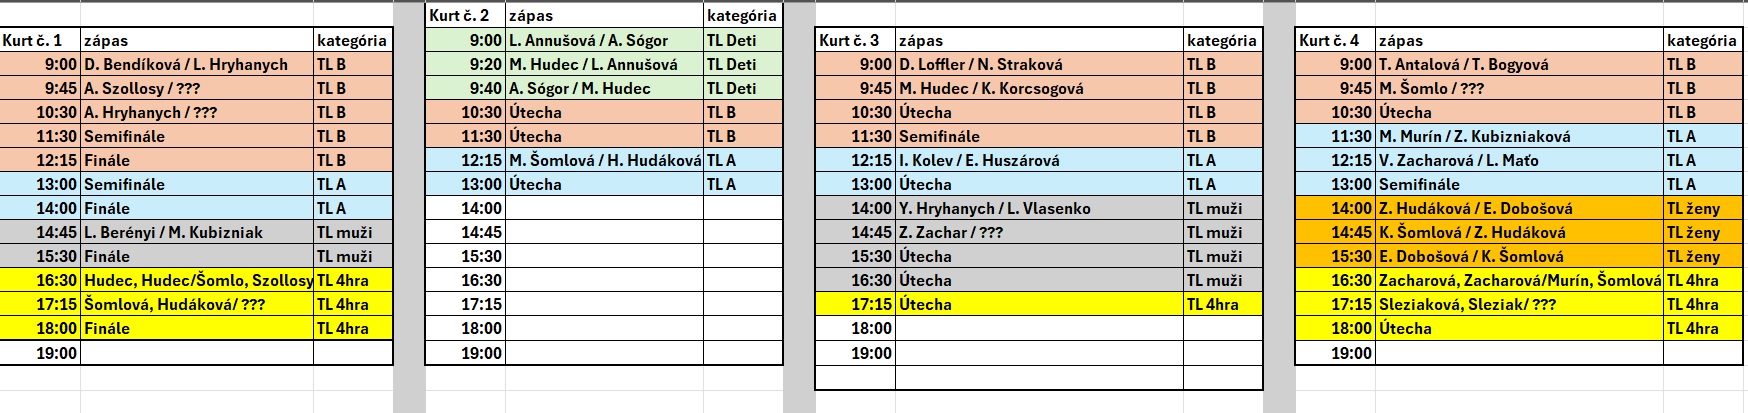Click Sleziaková, Sleziak/ ??? cell
1748x413 pixels.
1519,304
